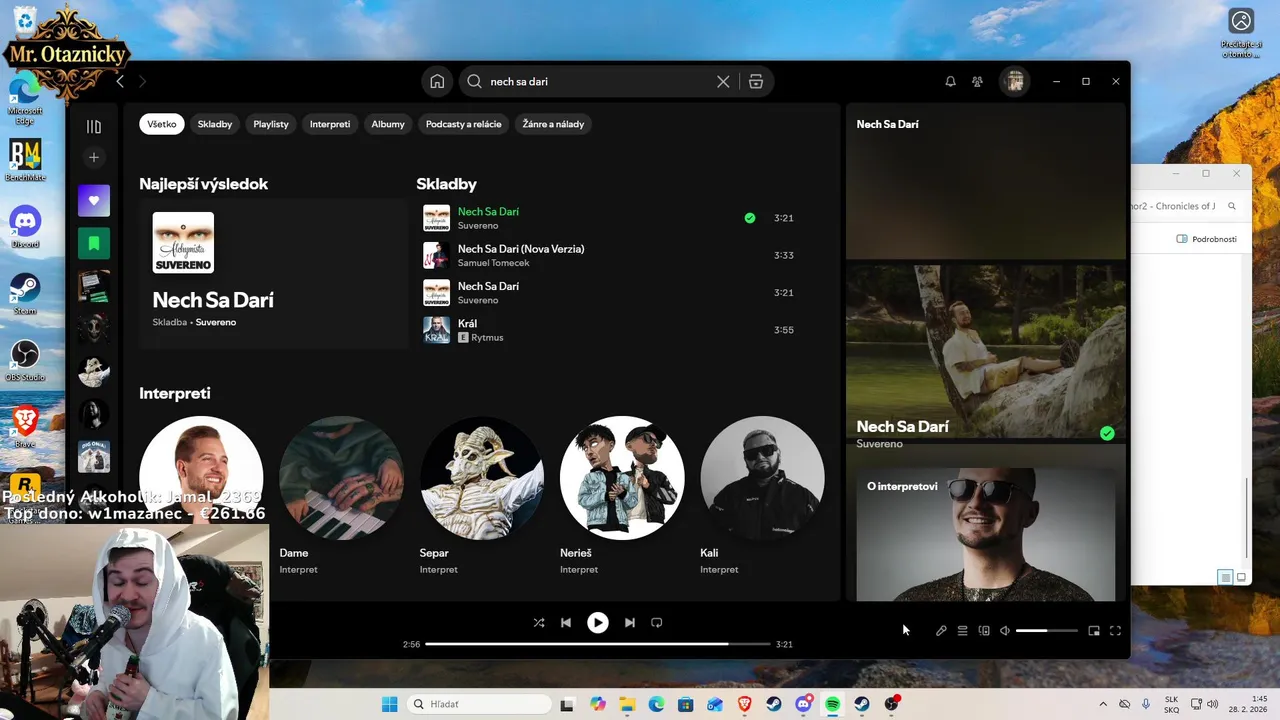Open lyrics microphone icon
This screenshot has width=1280, height=720.
pos(941,631)
